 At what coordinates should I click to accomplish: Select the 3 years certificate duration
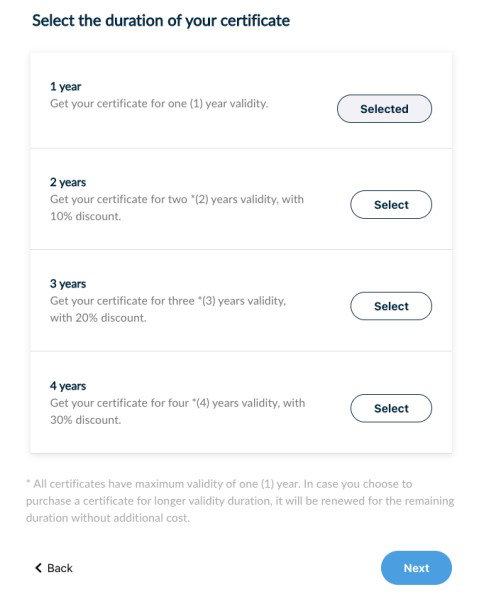coord(391,306)
